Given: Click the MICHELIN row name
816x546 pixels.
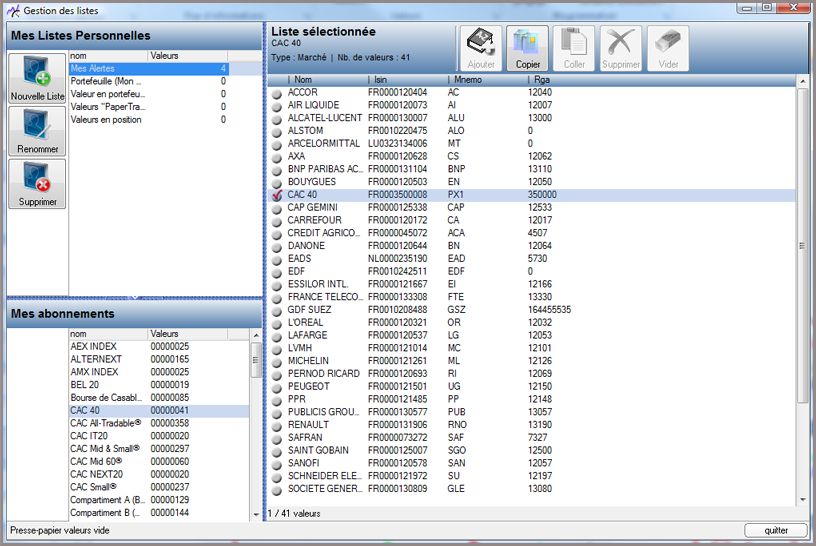Looking at the screenshot, I should click(308, 361).
